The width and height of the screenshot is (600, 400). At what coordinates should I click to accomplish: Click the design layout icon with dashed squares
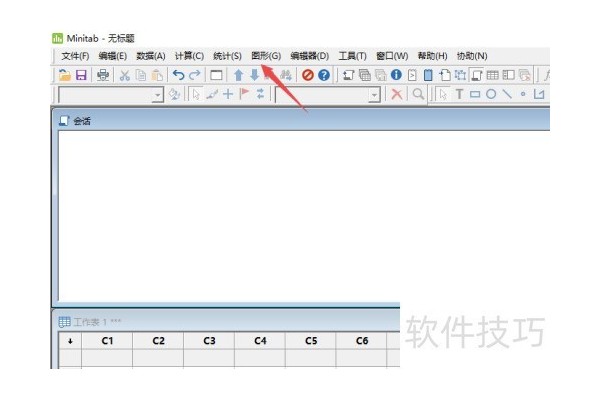460,75
